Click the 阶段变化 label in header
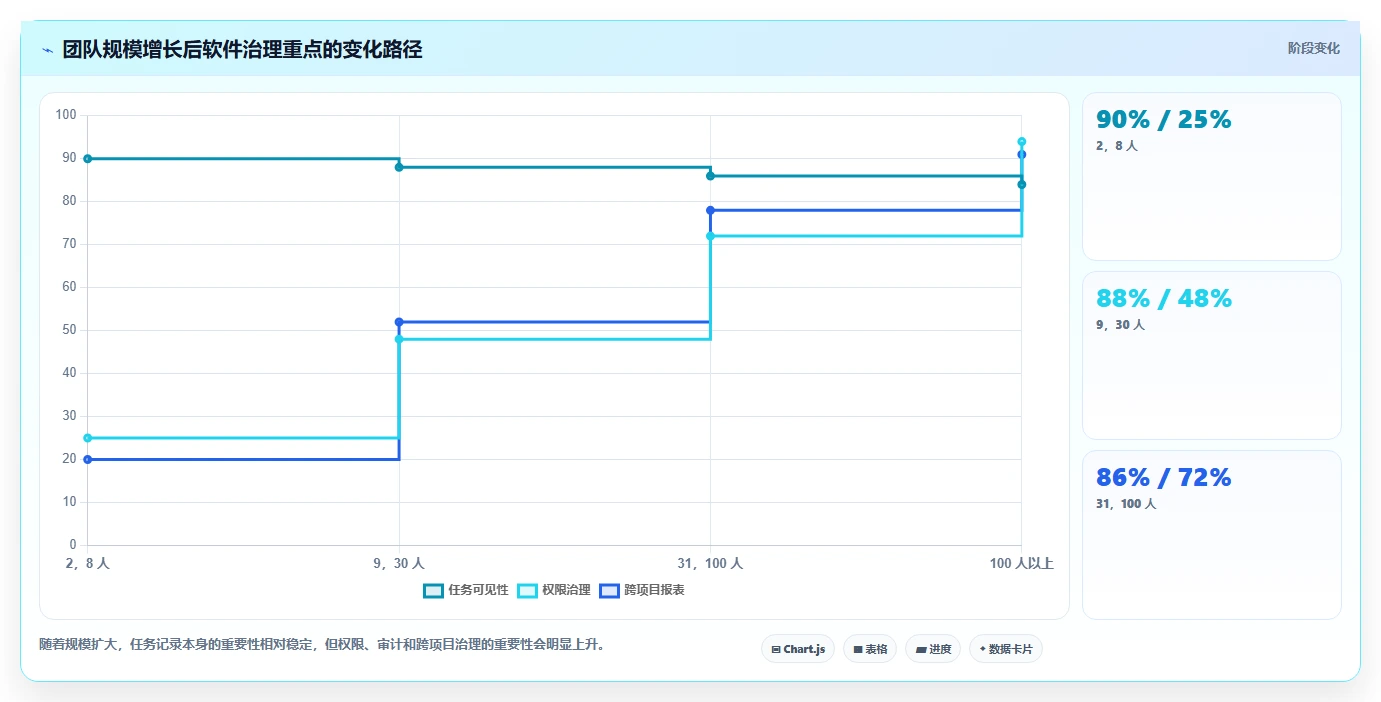This screenshot has height=702, width=1381. click(x=1314, y=48)
